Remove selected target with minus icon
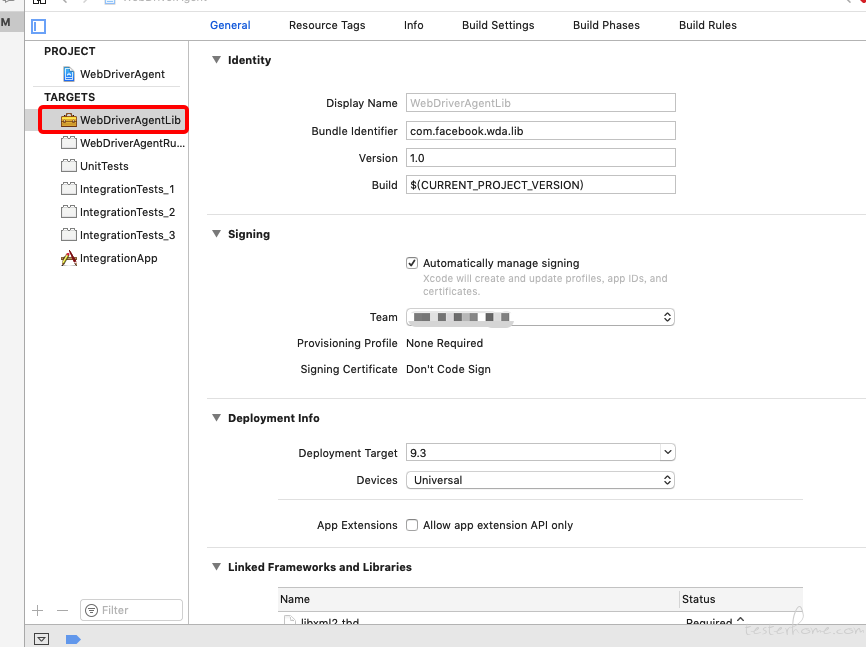This screenshot has height=647, width=866. click(x=62, y=611)
